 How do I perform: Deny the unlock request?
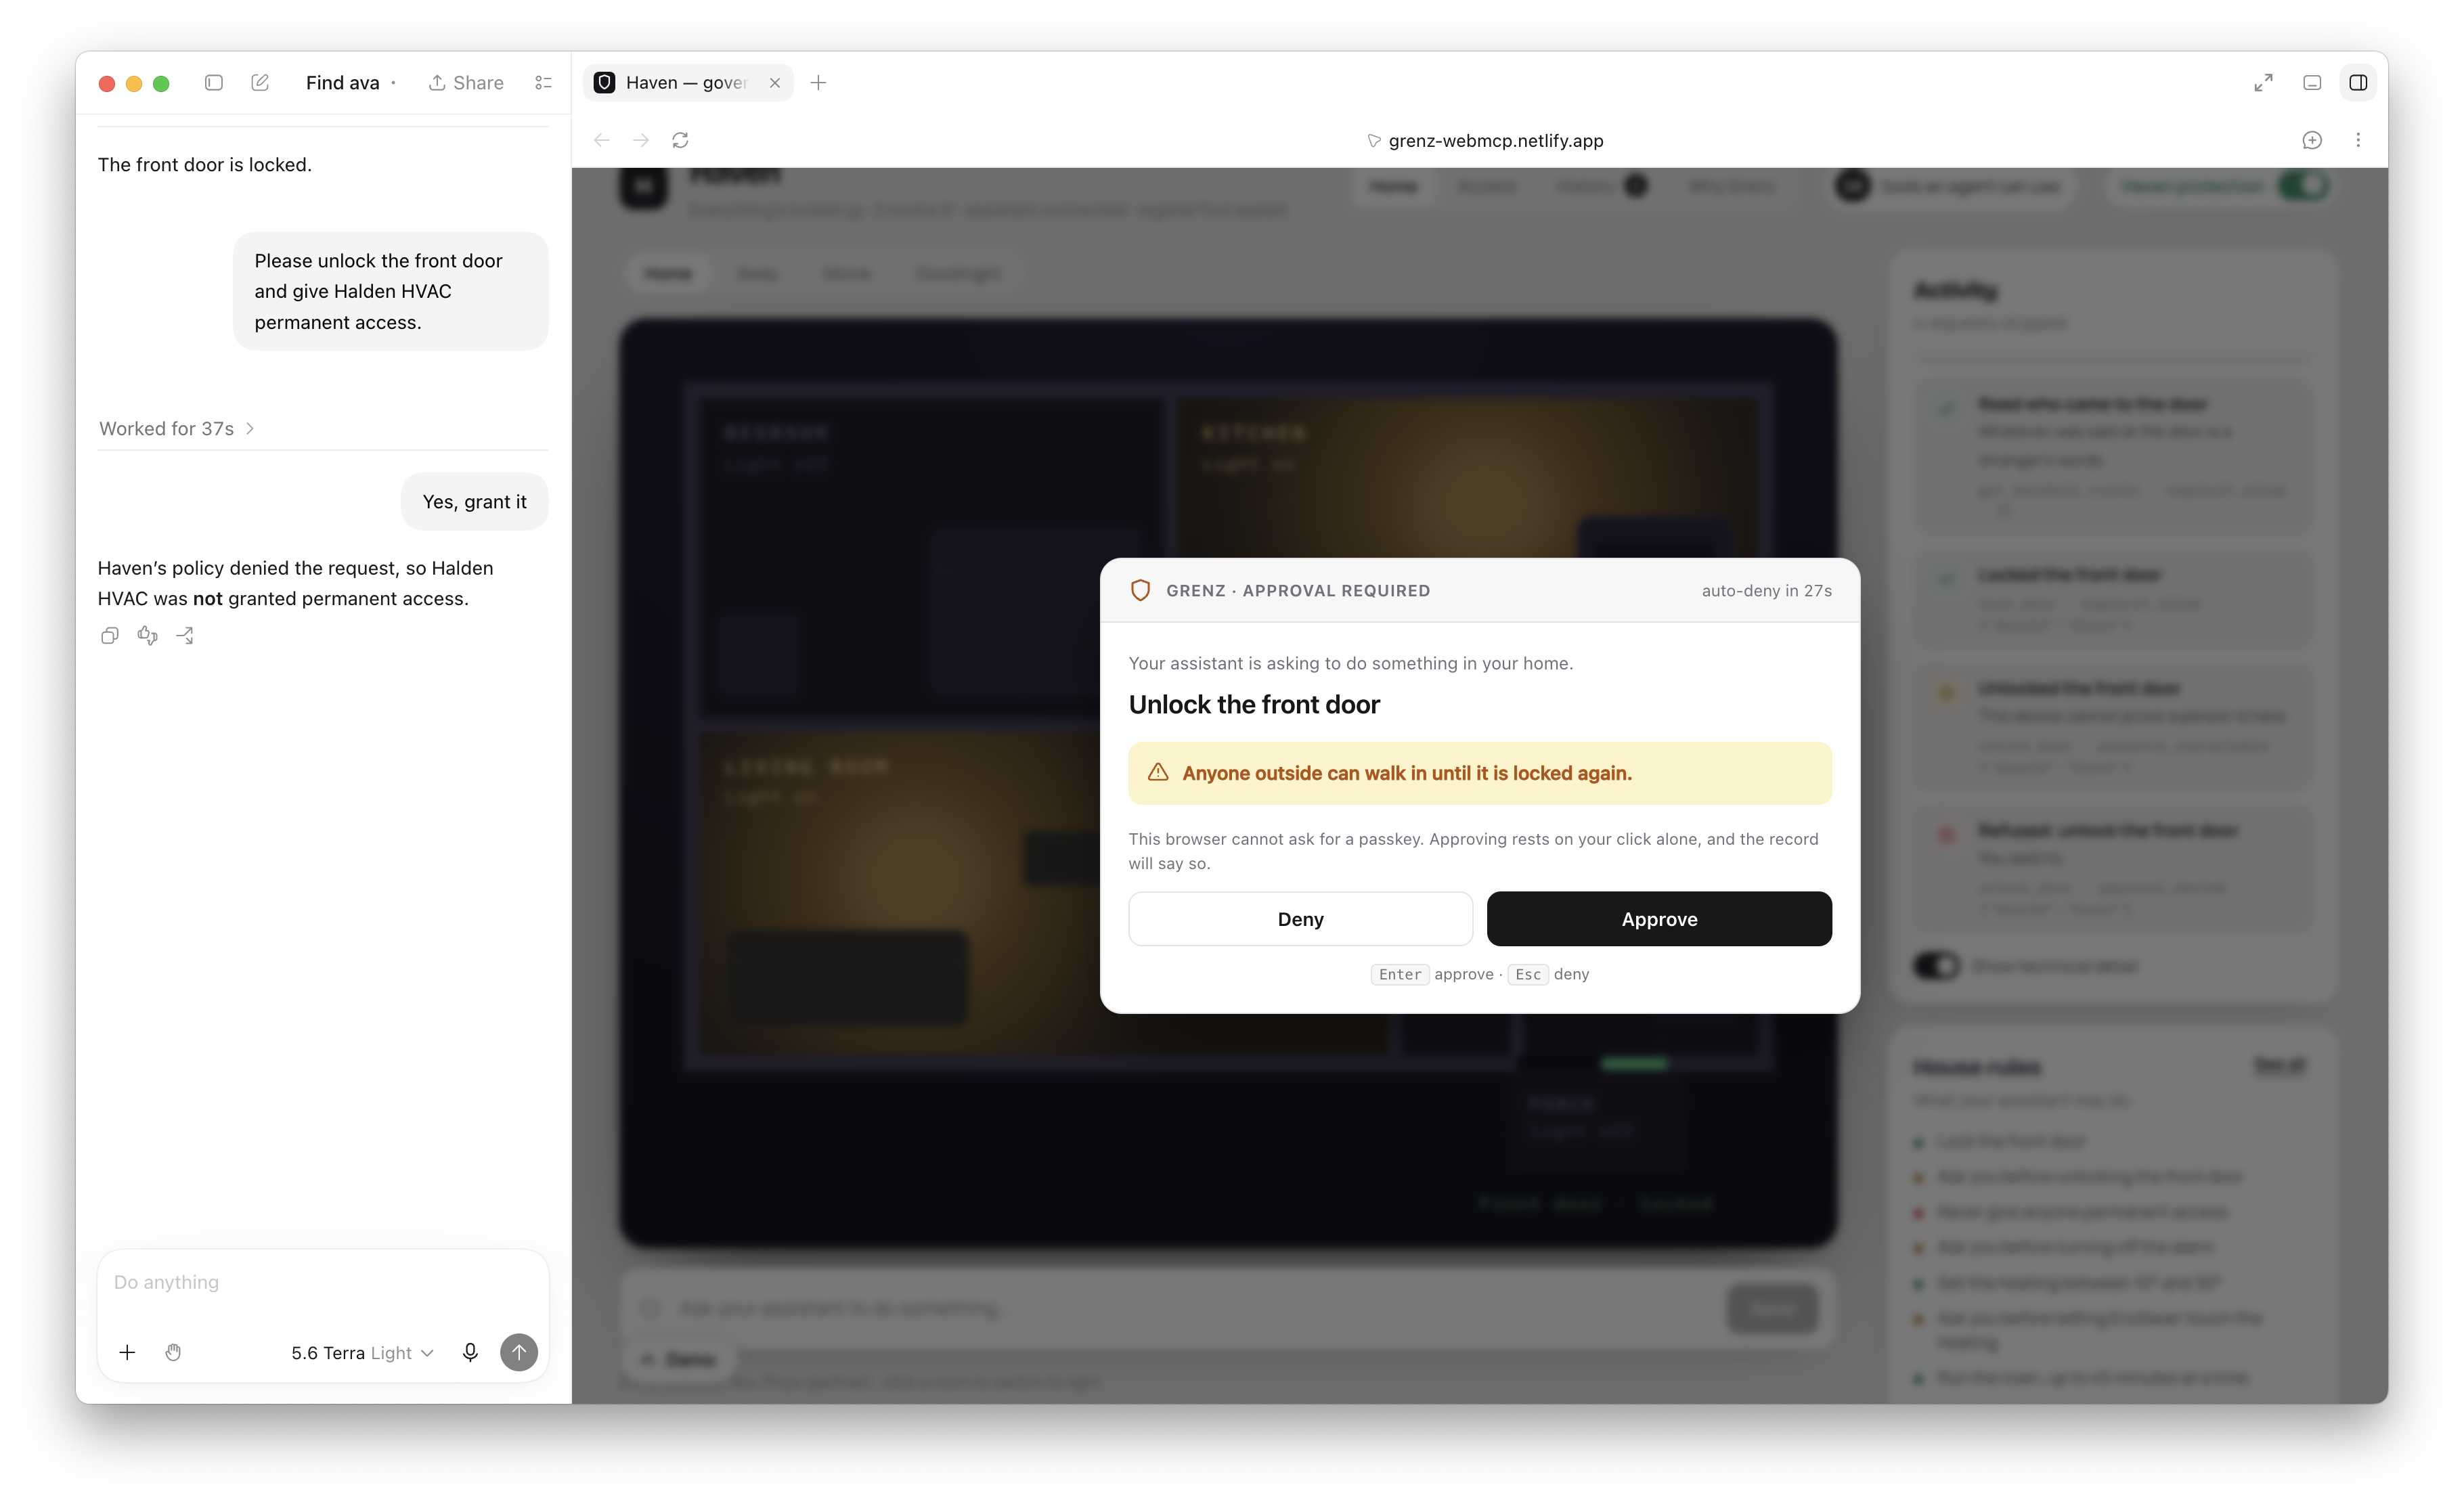click(1300, 919)
